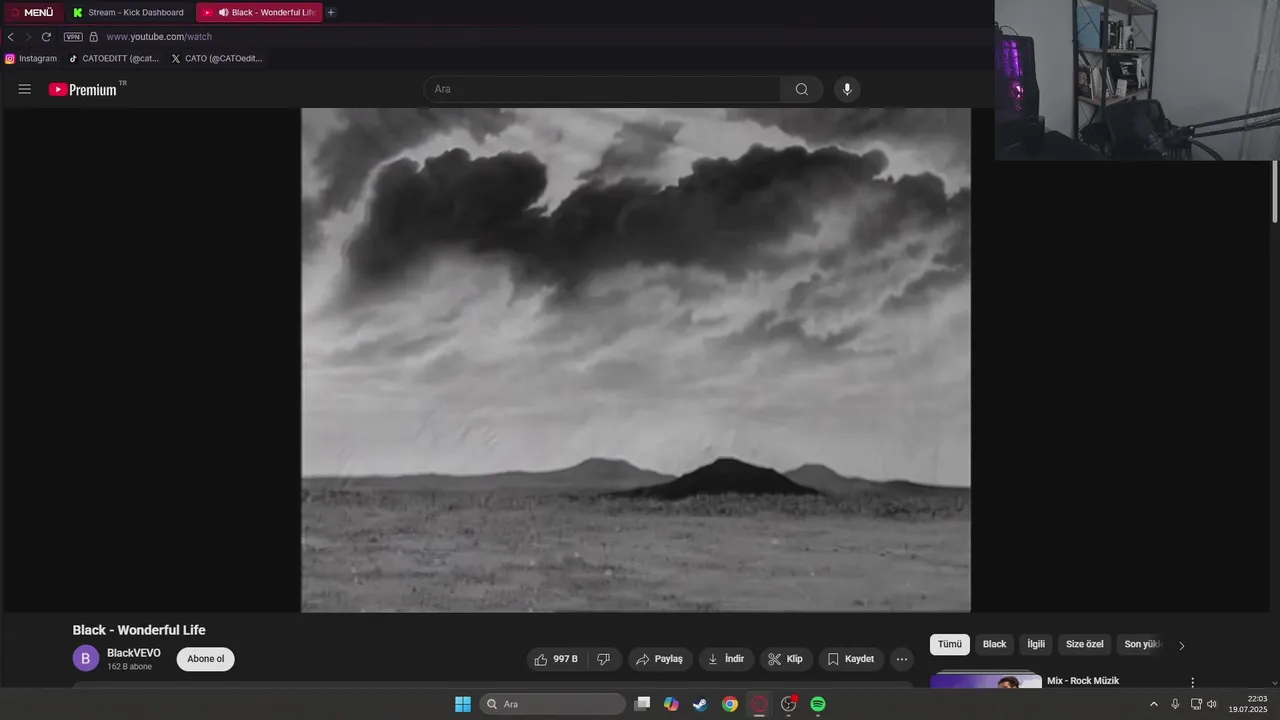Start voice search with microphone
The height and width of the screenshot is (720, 1280).
coord(847,89)
